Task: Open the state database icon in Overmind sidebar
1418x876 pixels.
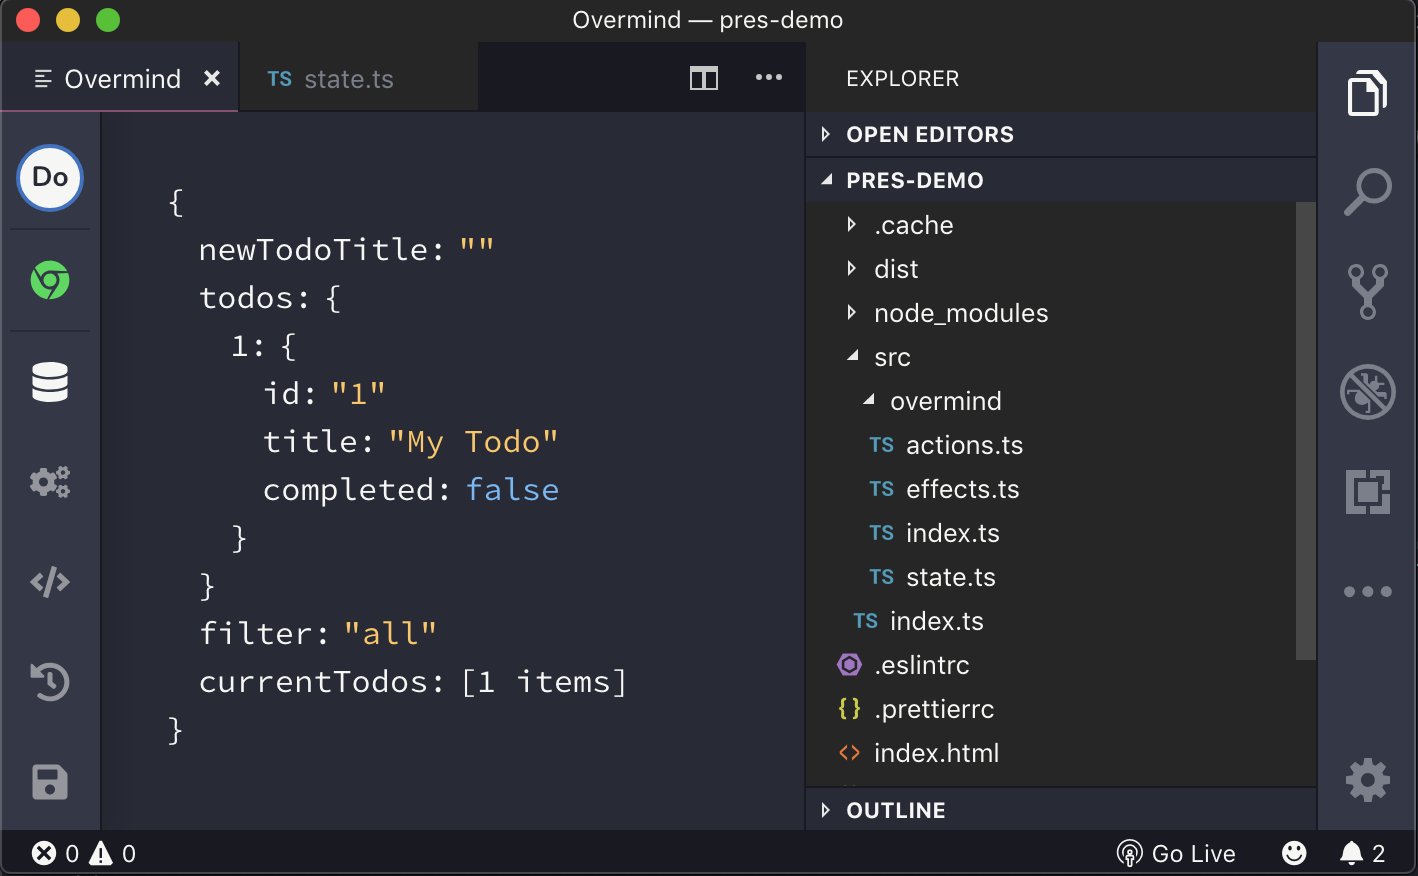Action: (x=50, y=382)
